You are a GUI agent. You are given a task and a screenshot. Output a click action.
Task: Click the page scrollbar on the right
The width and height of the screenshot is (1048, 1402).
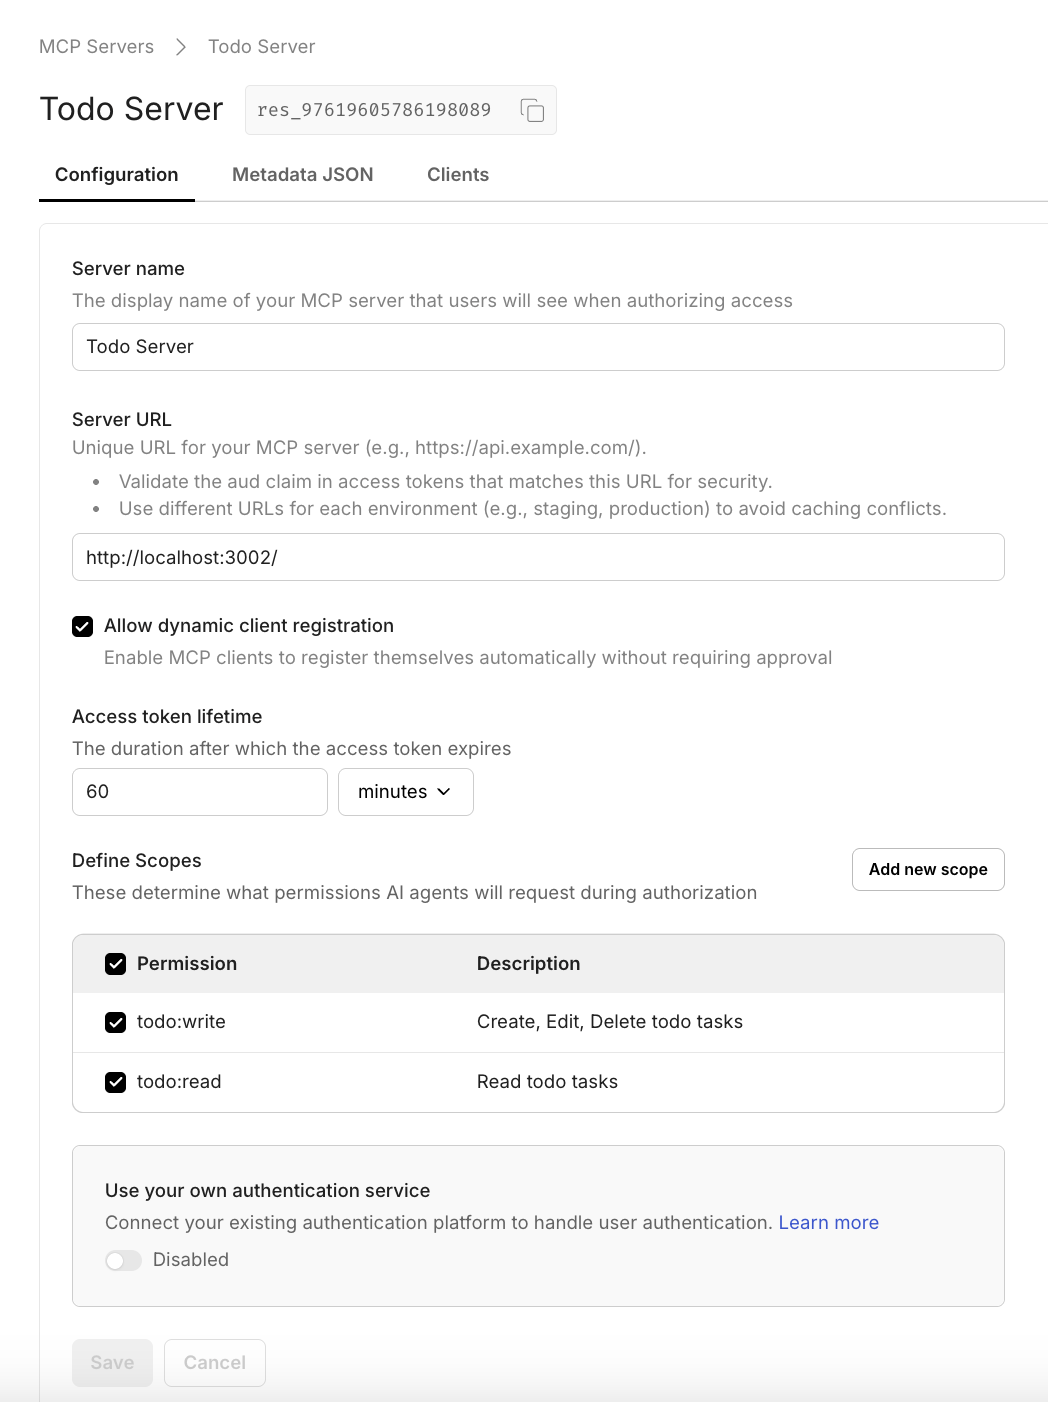tap(1041, 700)
